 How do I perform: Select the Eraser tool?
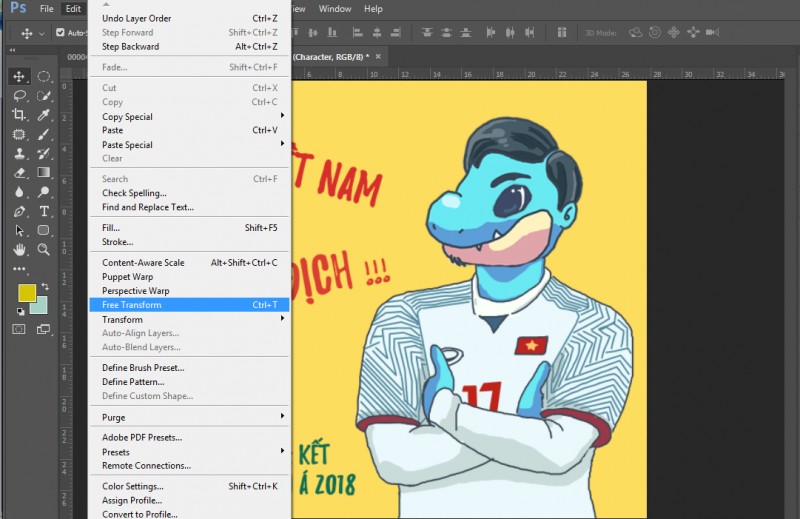pyautogui.click(x=19, y=172)
